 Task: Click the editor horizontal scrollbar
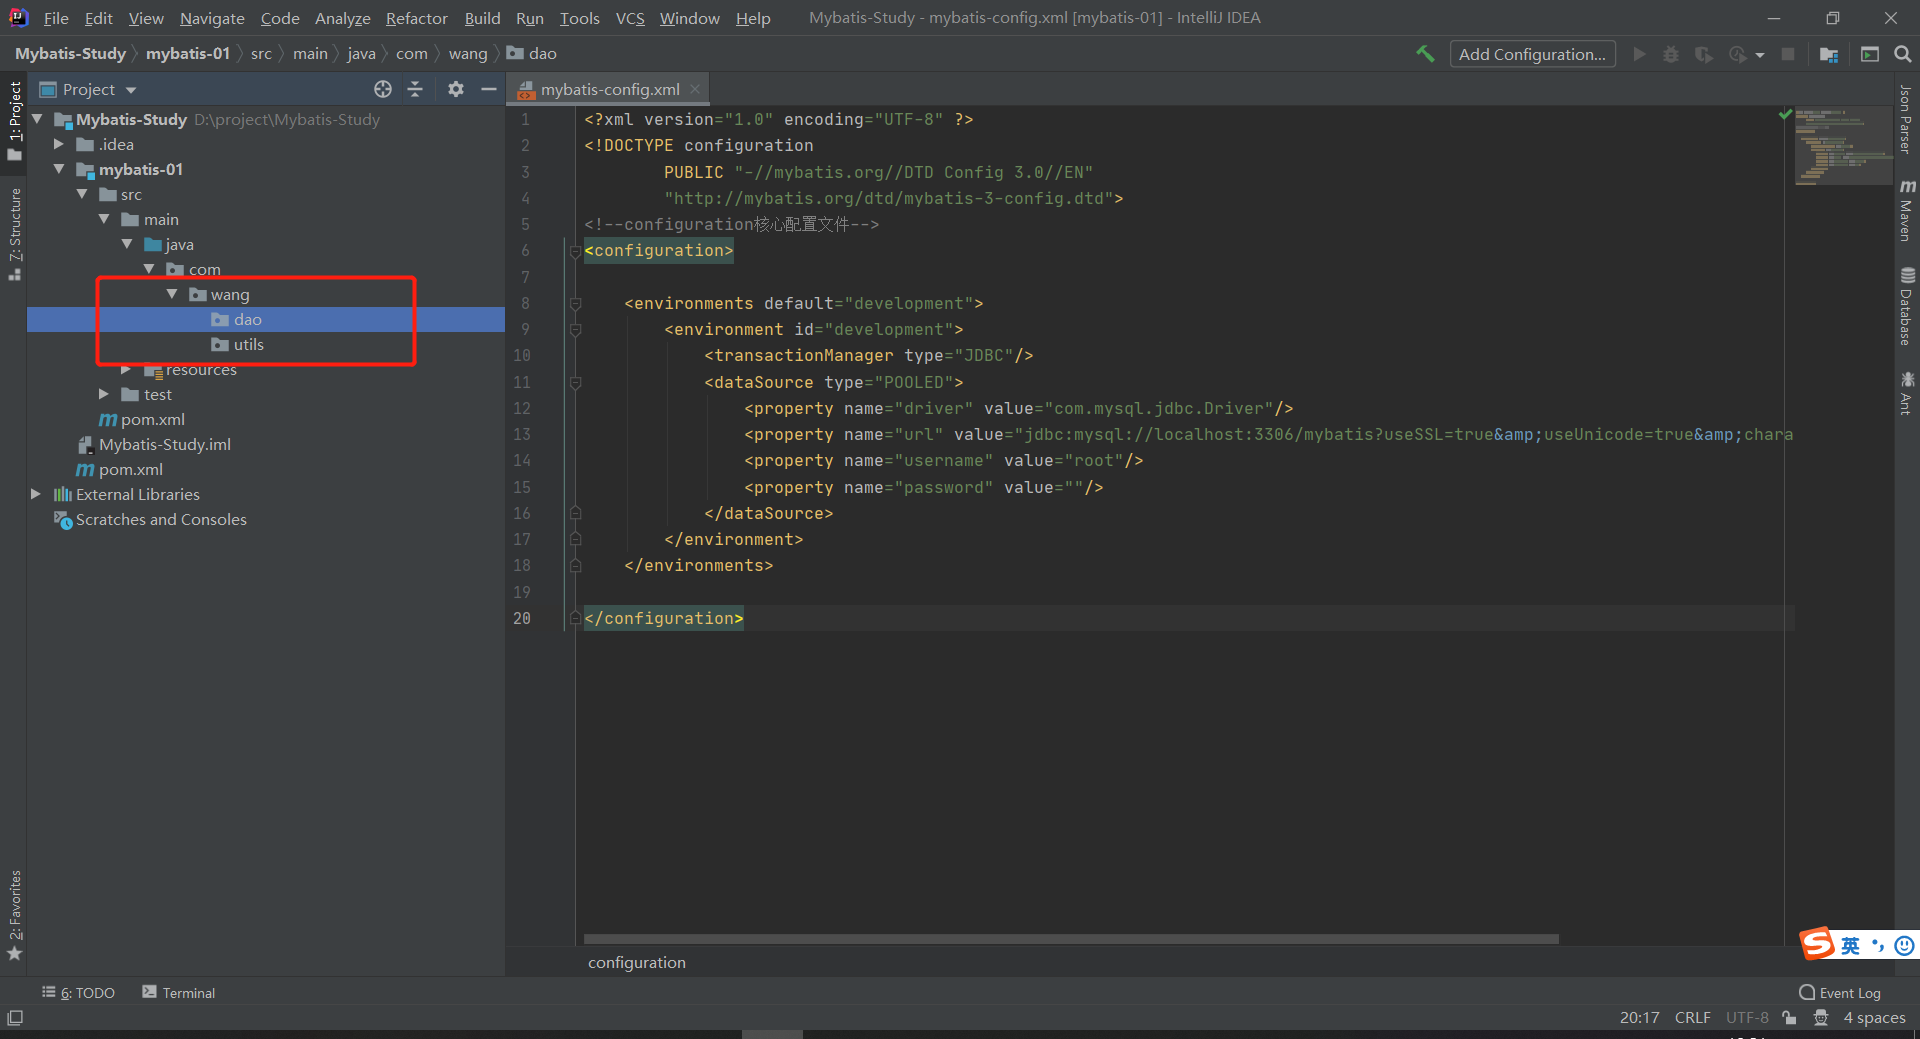pyautogui.click(x=1071, y=939)
